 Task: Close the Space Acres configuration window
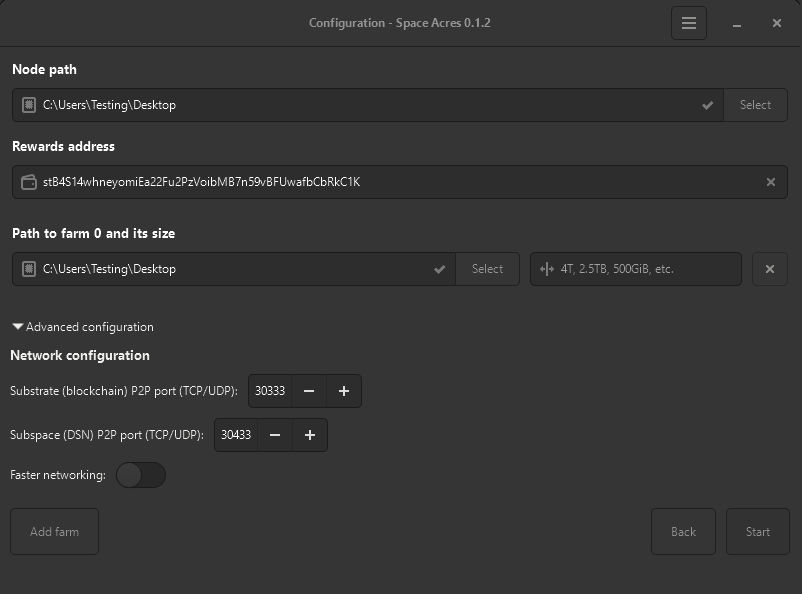[x=776, y=23]
